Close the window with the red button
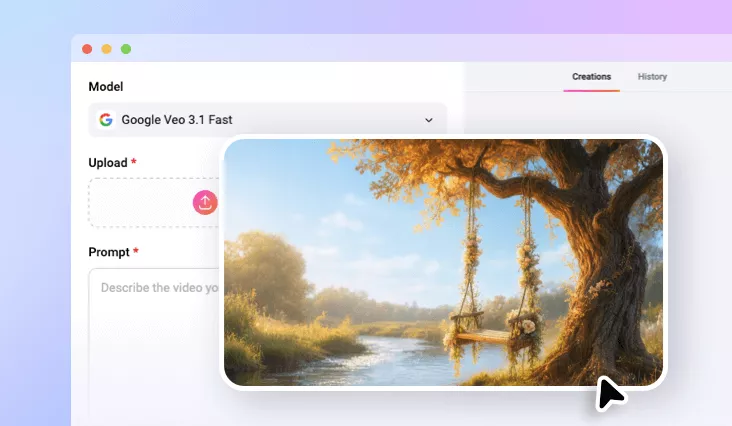Viewport: 732px width, 426px height. [x=87, y=49]
